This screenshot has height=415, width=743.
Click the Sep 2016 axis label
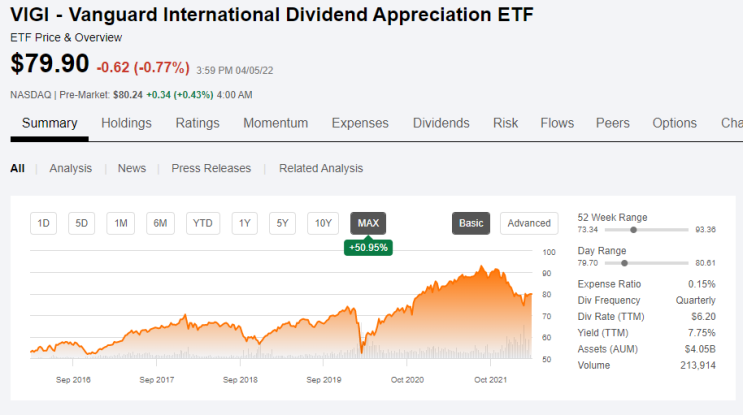click(x=73, y=380)
